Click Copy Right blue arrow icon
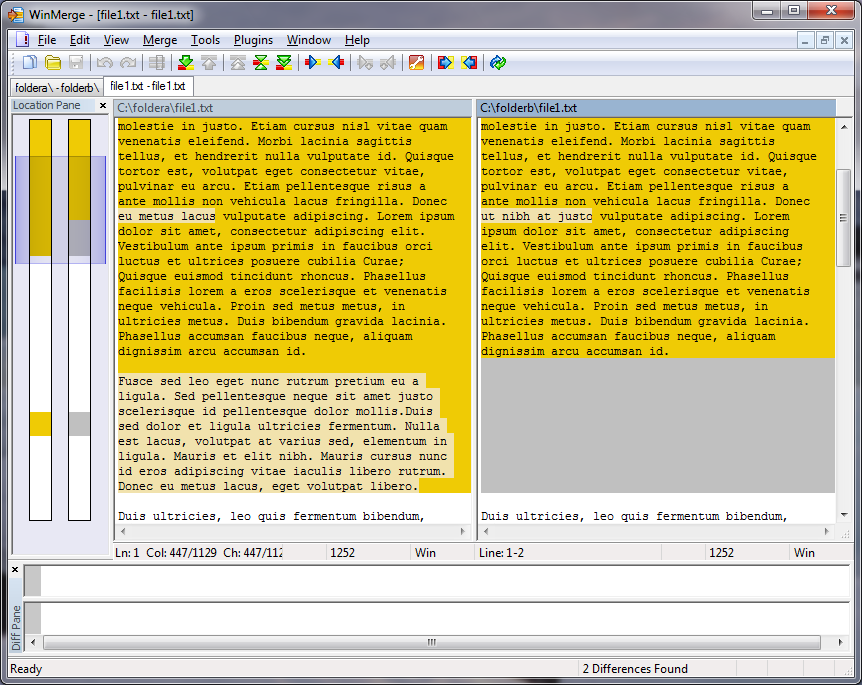Screen dimensions: 862x685 313,63
